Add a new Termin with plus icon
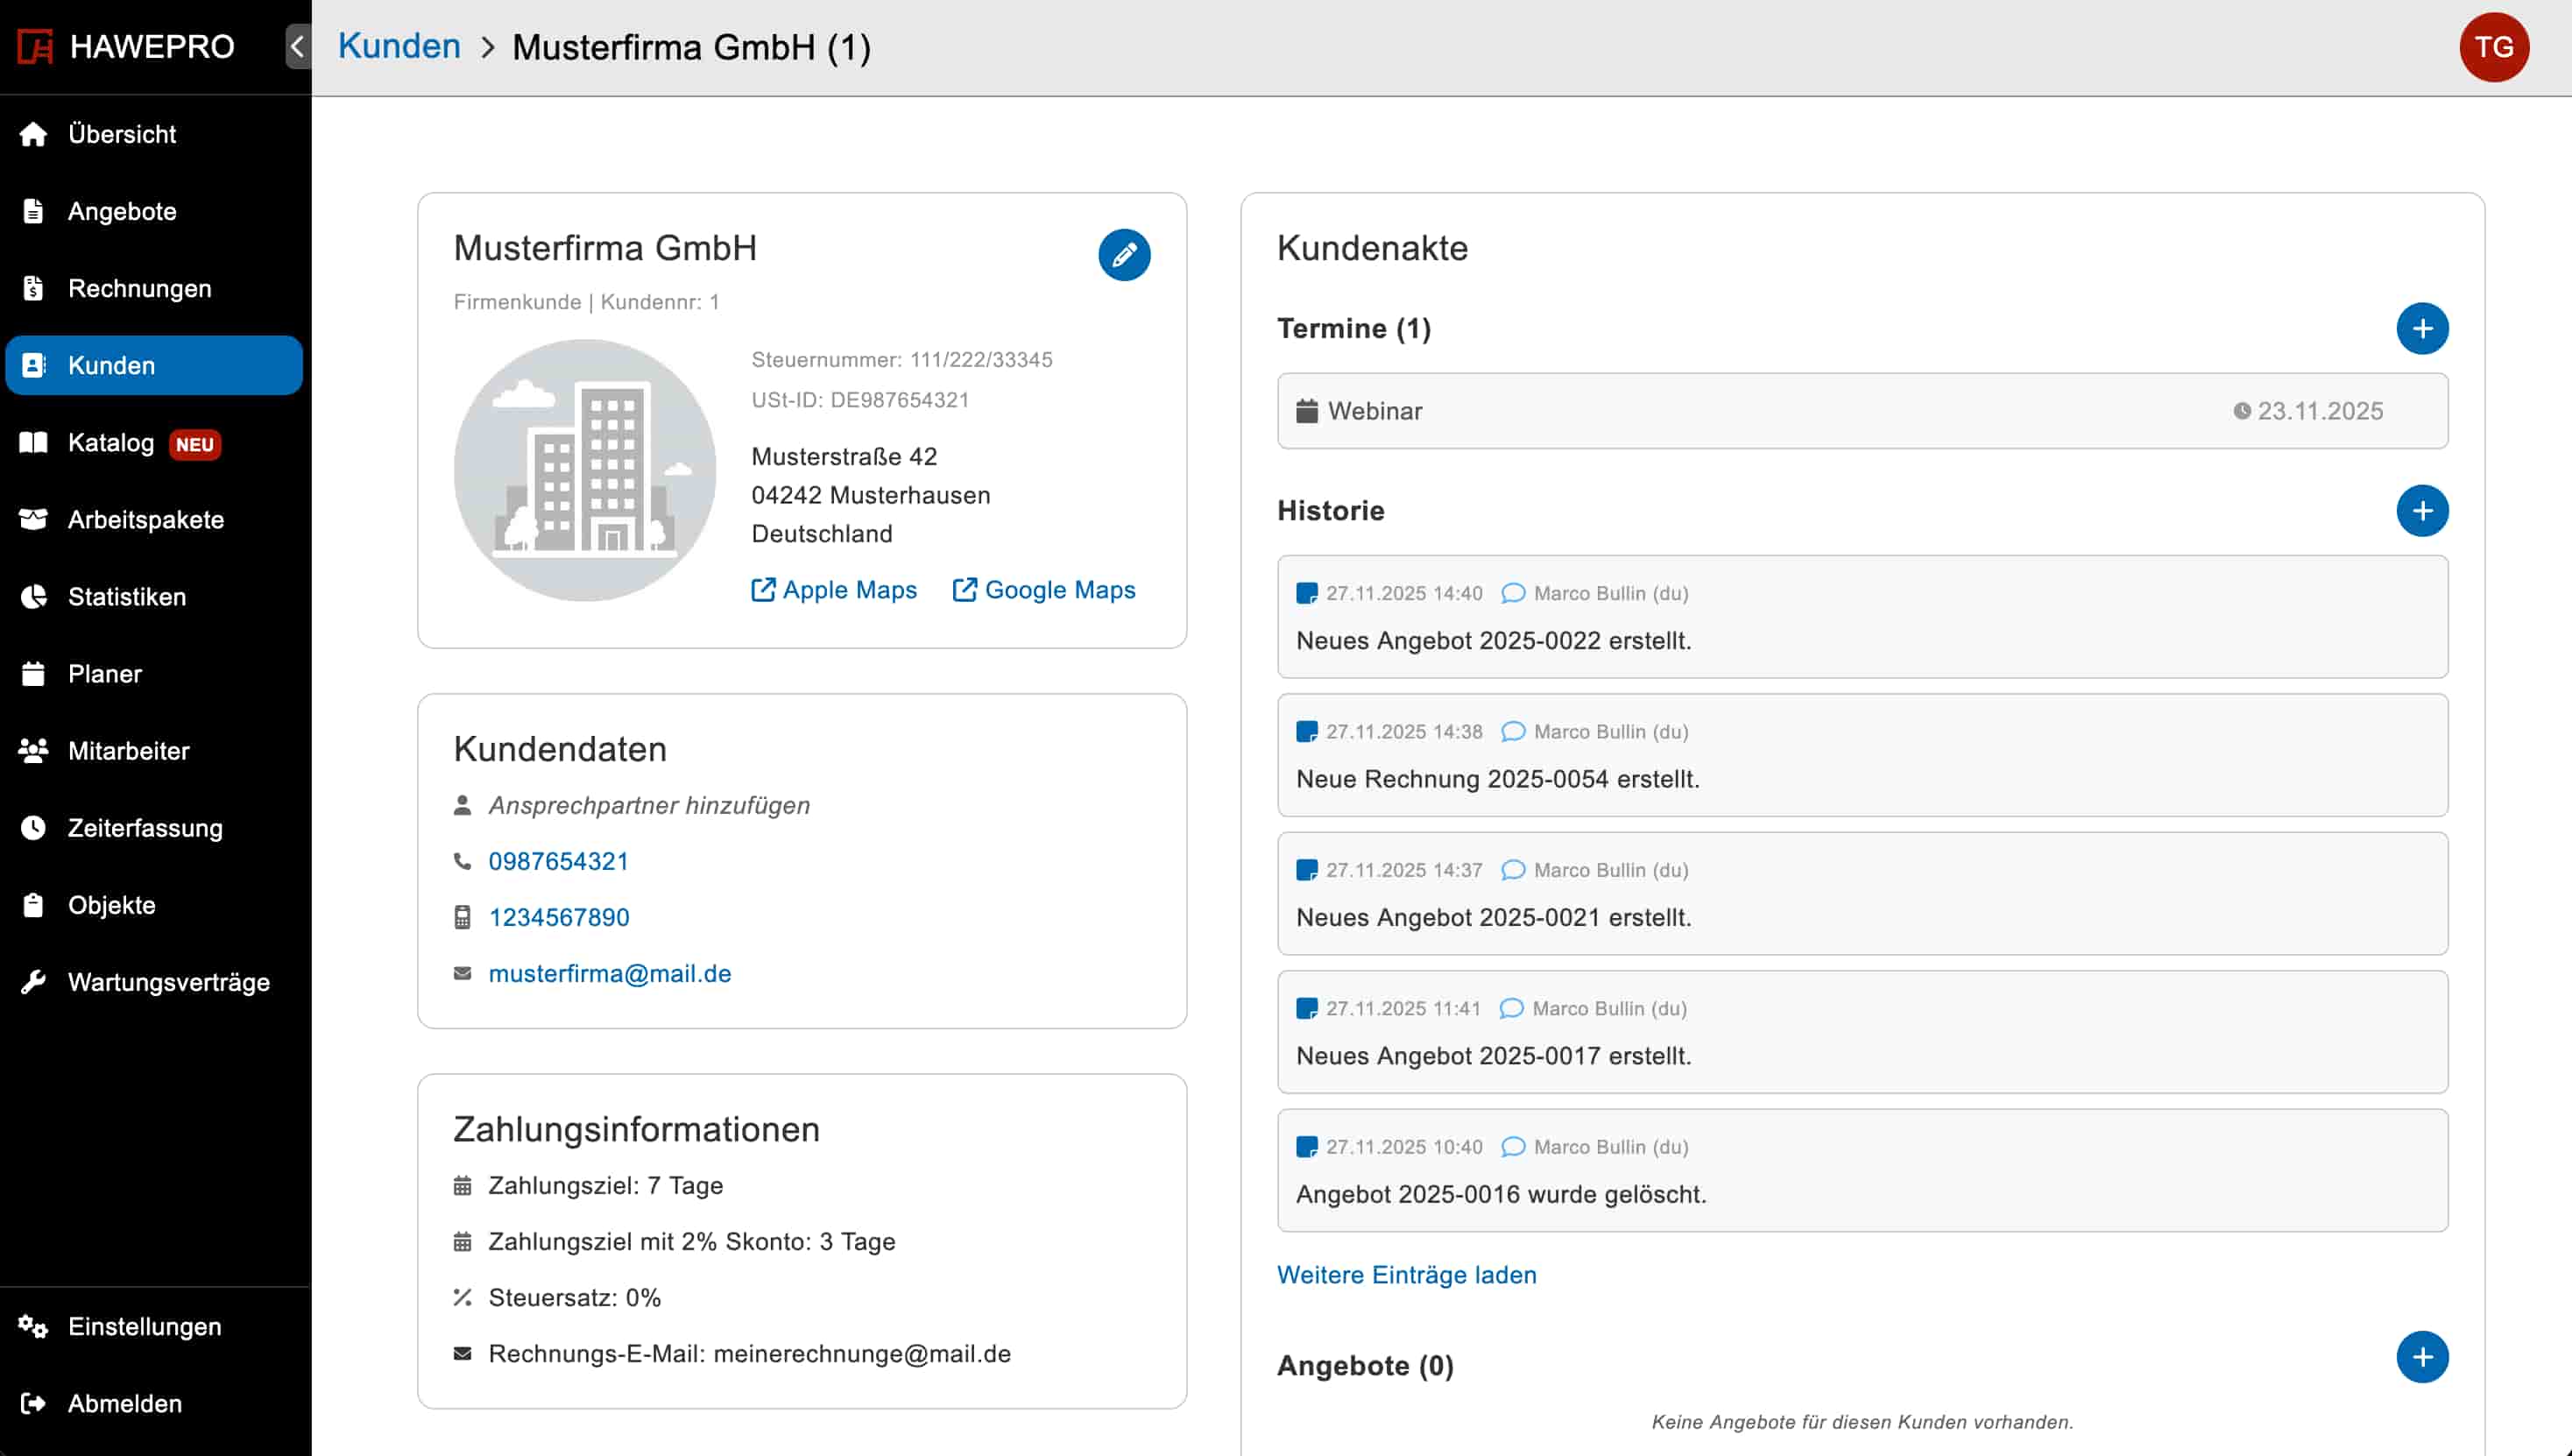This screenshot has width=2572, height=1456. pos(2421,329)
